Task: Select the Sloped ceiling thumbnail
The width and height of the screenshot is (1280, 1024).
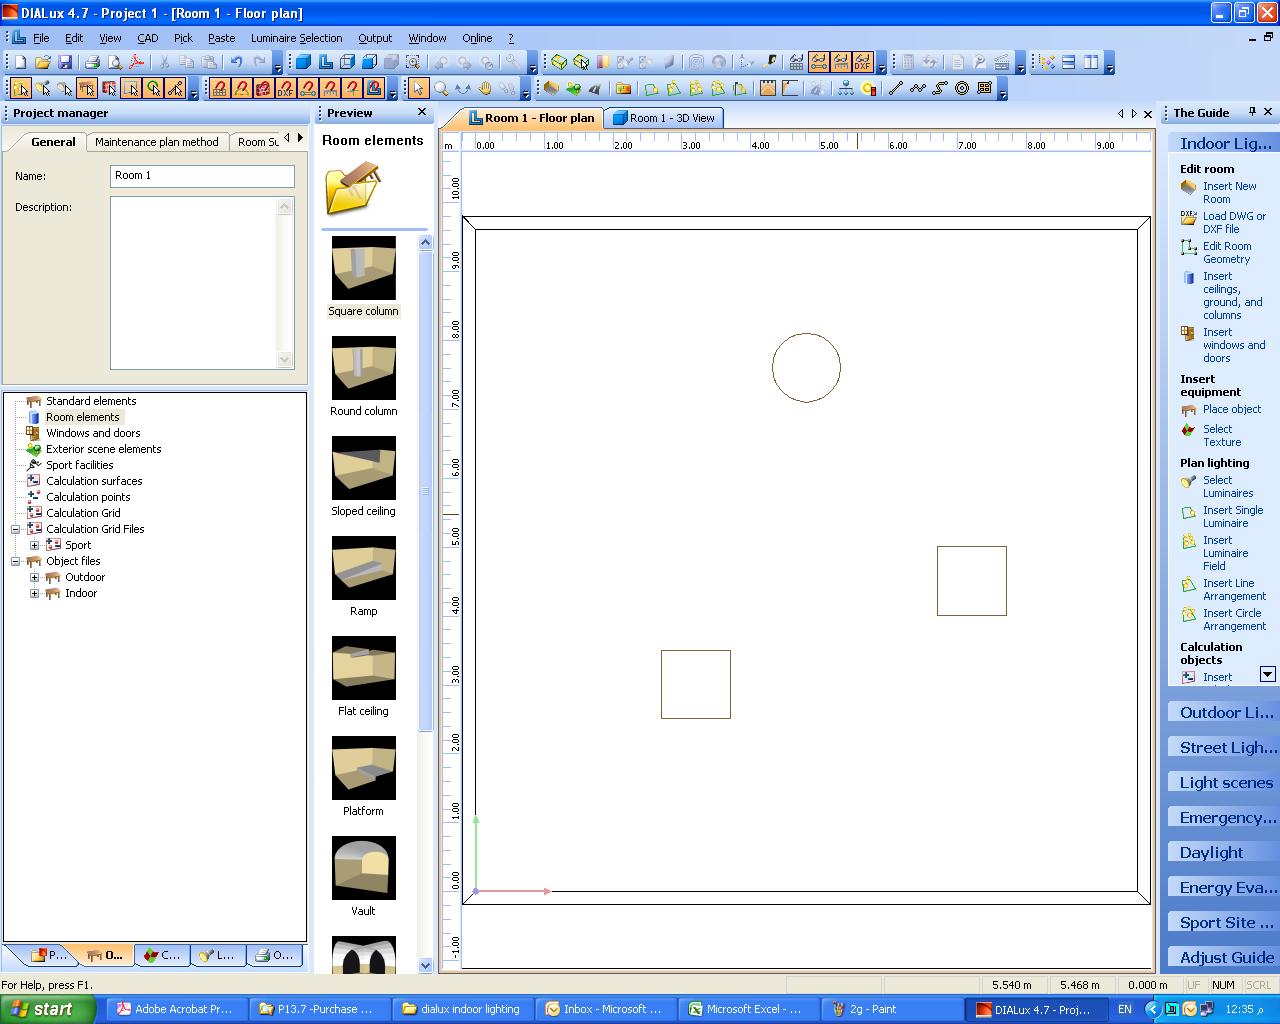Action: click(364, 468)
